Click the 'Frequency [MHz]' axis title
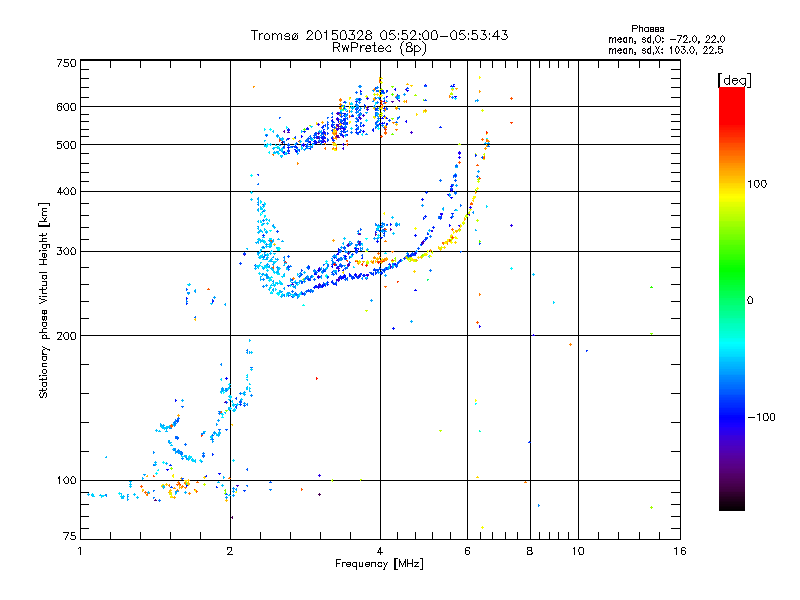800x600 pixels. pos(379,564)
